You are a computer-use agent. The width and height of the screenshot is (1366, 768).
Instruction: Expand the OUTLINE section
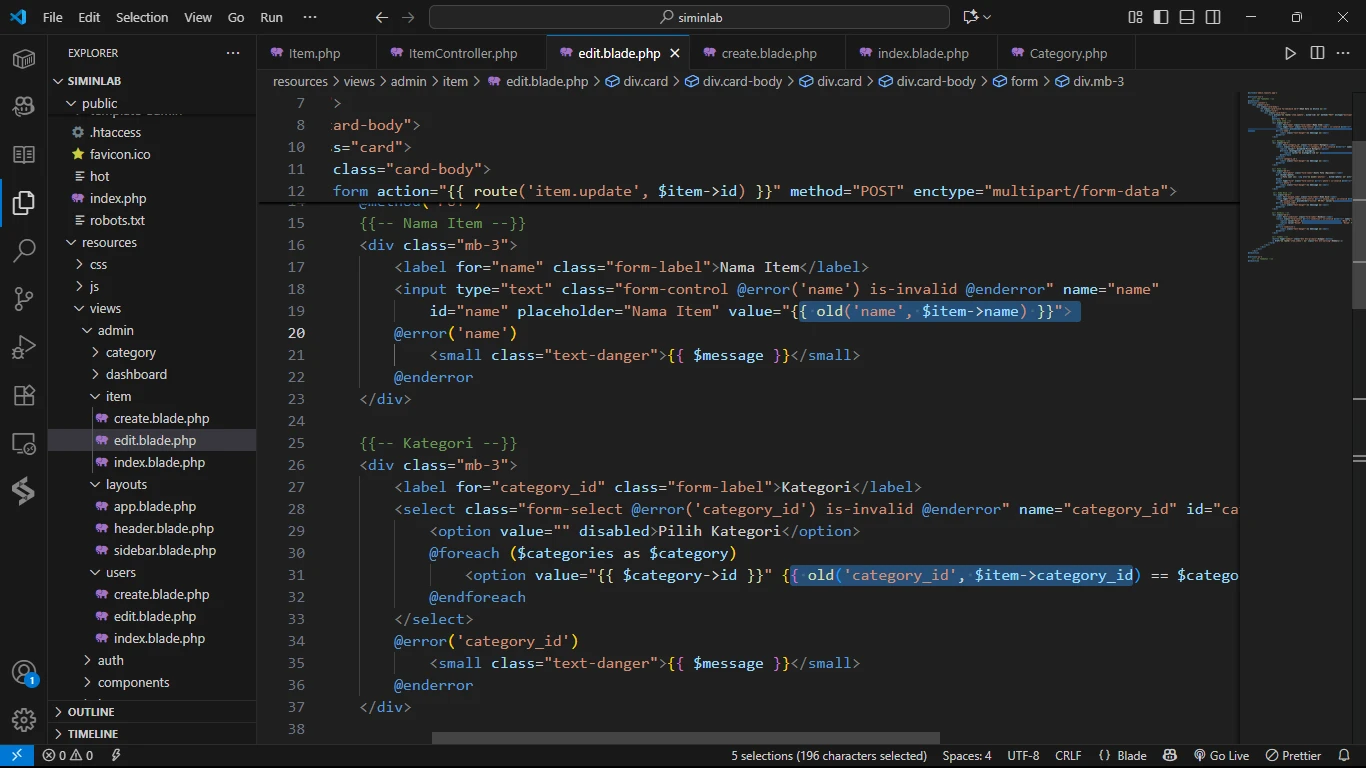pos(91,712)
